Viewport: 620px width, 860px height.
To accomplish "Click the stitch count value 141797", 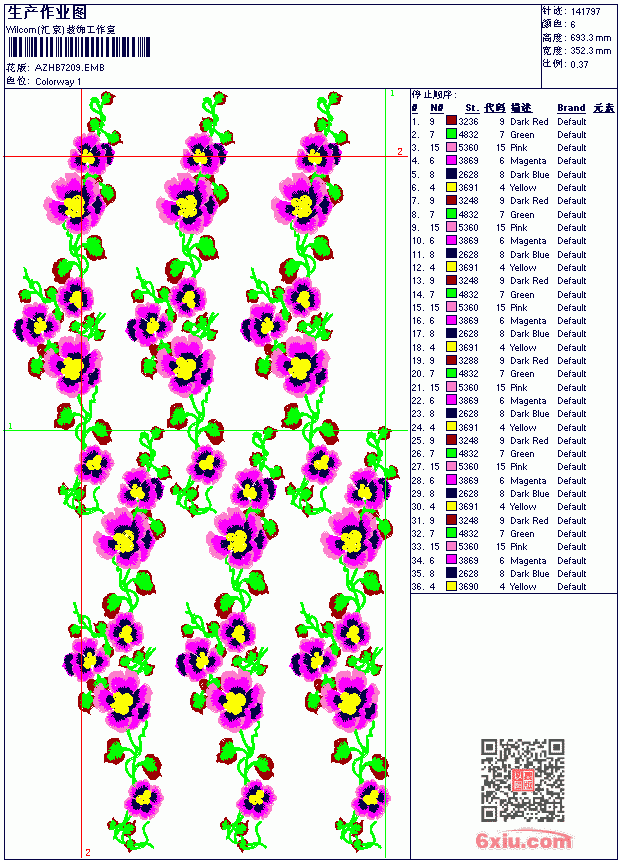I will (585, 11).
